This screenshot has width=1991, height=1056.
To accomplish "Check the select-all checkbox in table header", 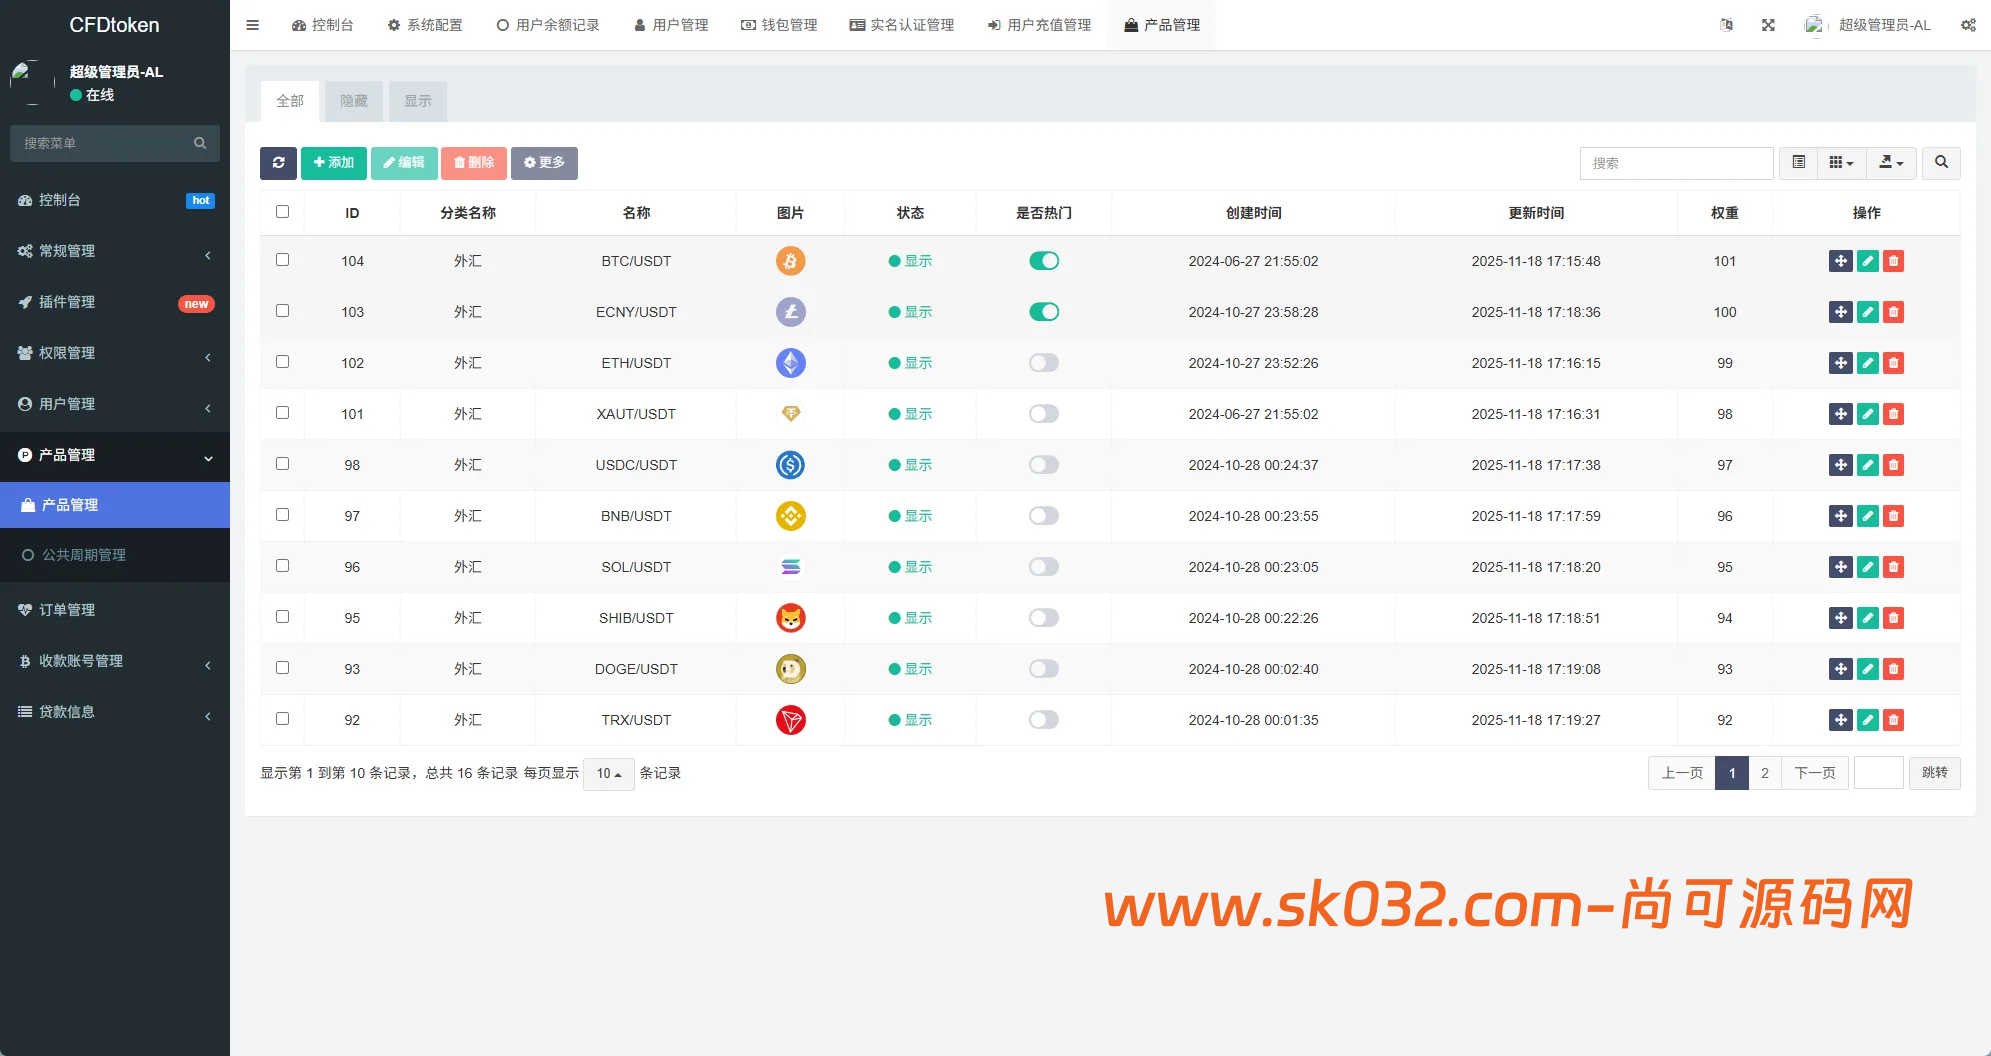I will pos(282,211).
